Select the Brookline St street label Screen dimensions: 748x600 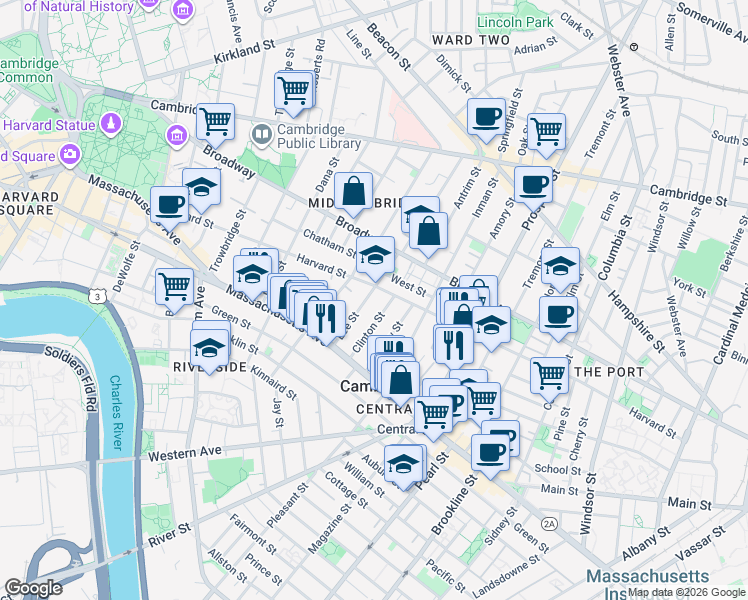[454, 505]
